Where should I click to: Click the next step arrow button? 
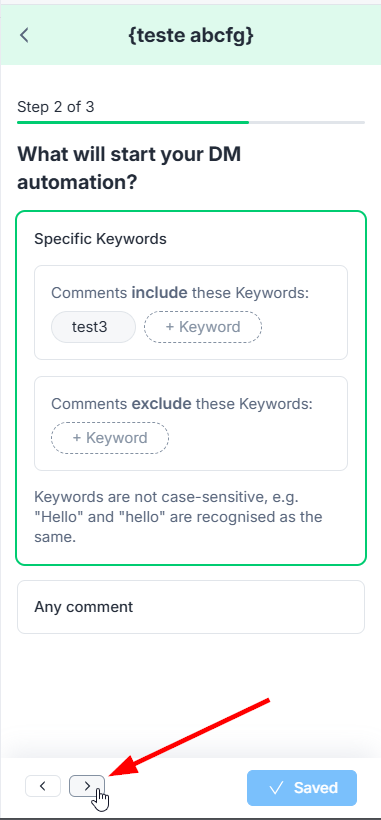click(x=87, y=785)
